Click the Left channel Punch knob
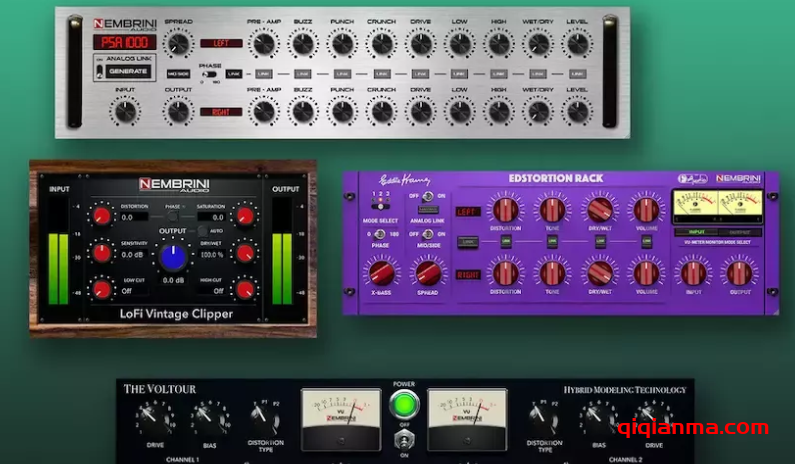Viewport: 795px width, 464px height. [x=342, y=44]
